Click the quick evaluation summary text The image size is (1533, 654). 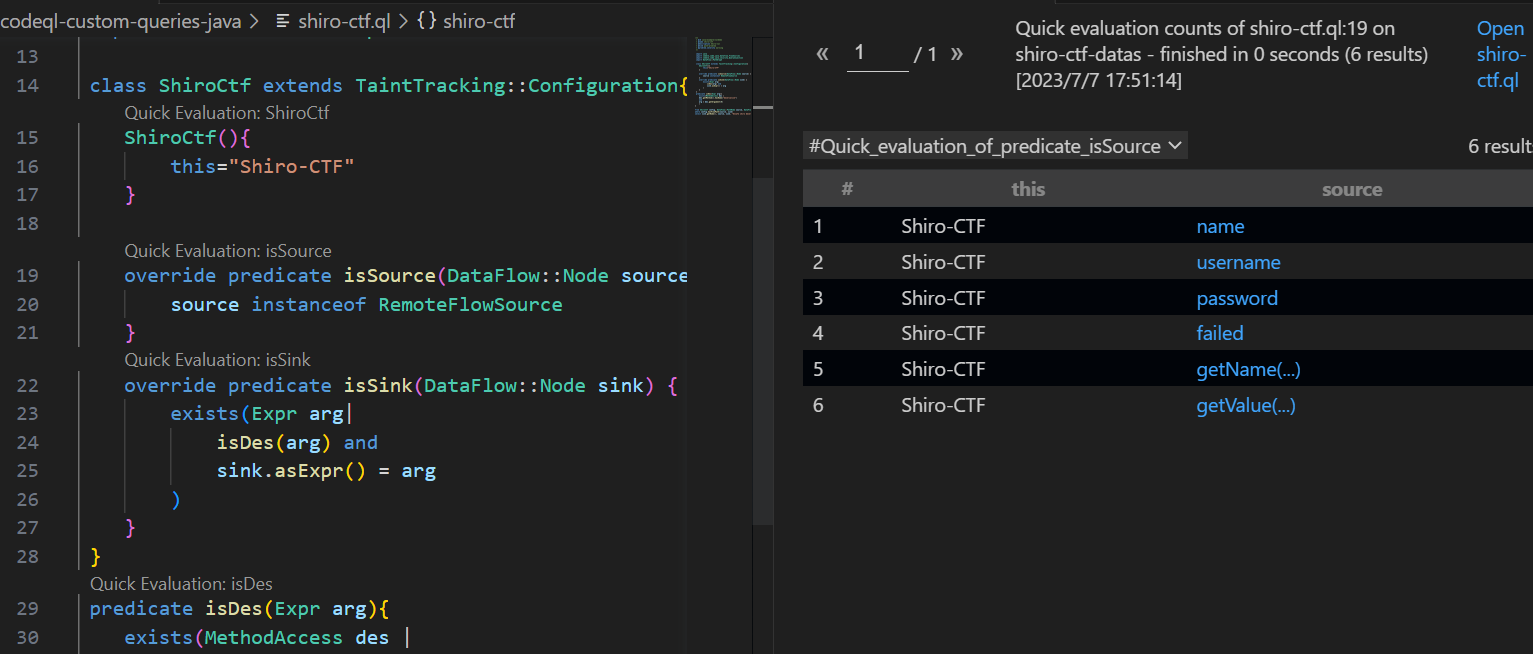click(1221, 54)
